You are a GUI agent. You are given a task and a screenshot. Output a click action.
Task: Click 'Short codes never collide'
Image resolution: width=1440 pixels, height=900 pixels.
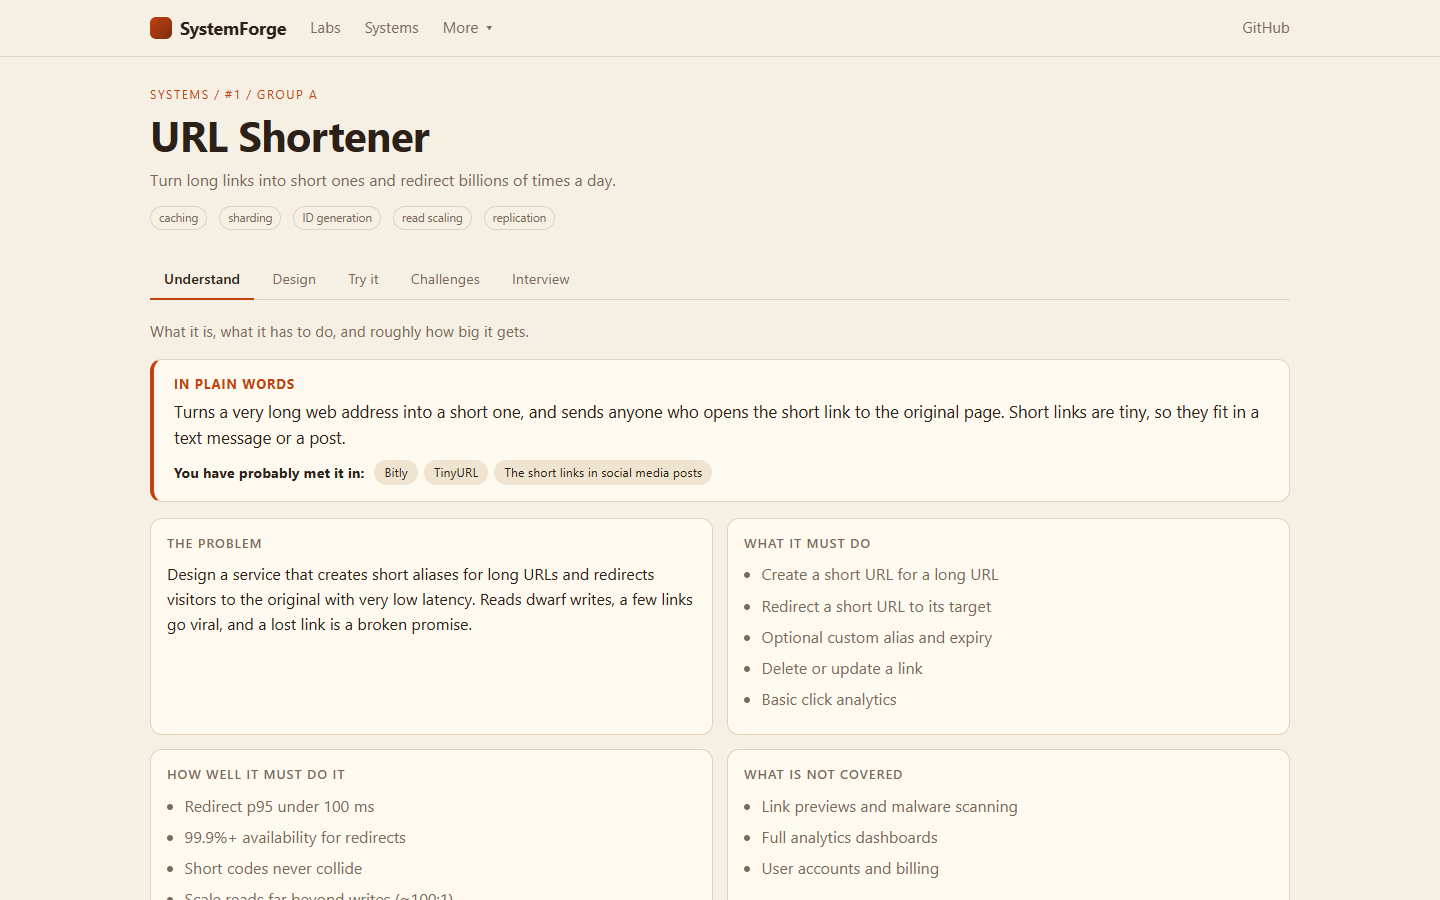pos(273,869)
